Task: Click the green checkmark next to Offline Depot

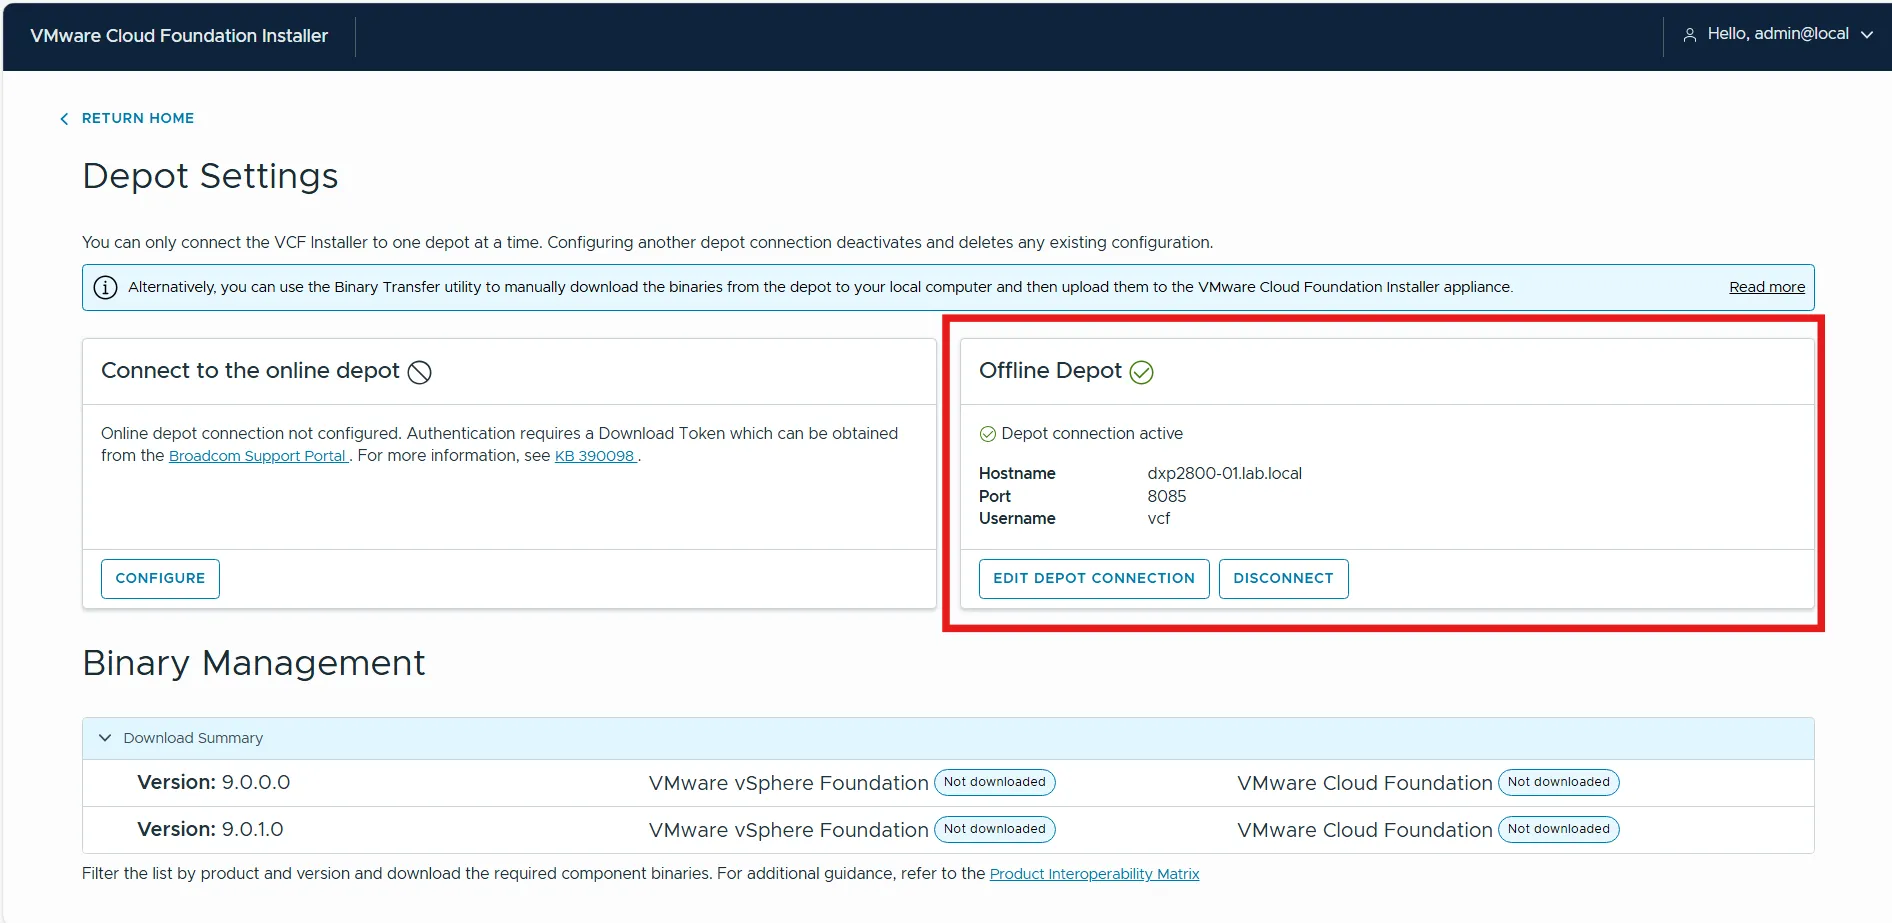Action: coord(1141,372)
